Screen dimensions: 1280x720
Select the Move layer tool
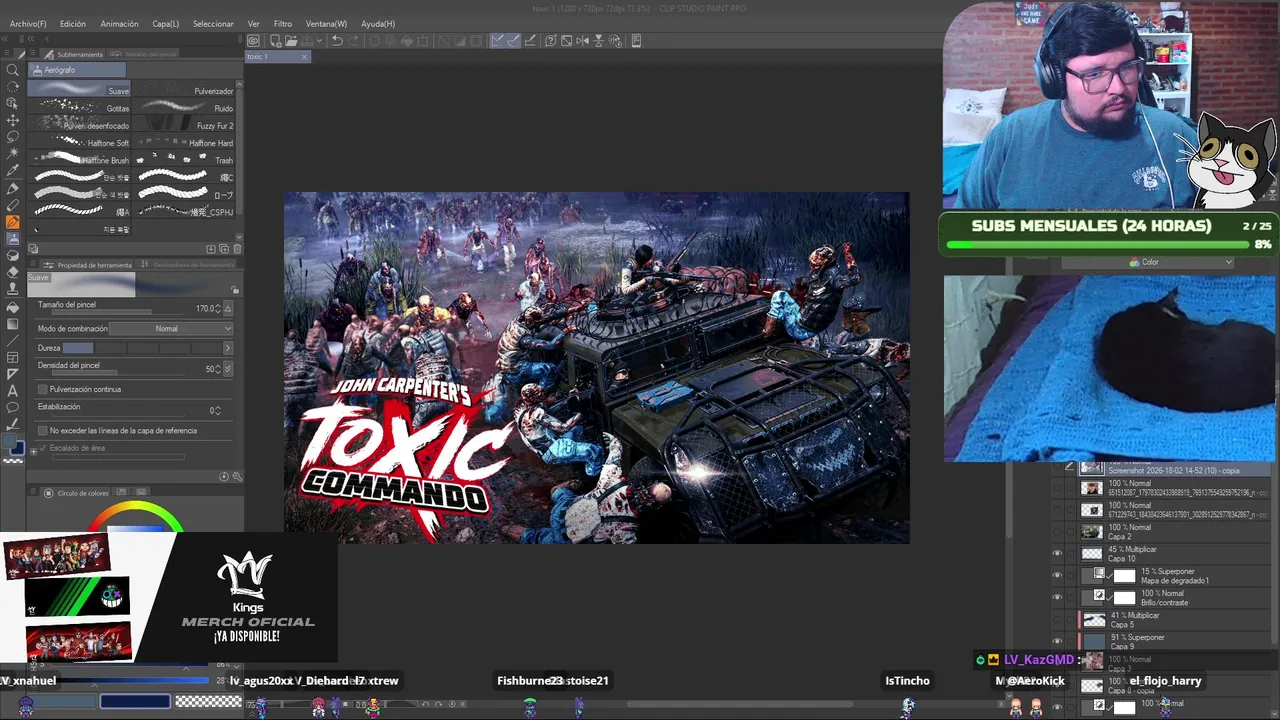(x=13, y=120)
